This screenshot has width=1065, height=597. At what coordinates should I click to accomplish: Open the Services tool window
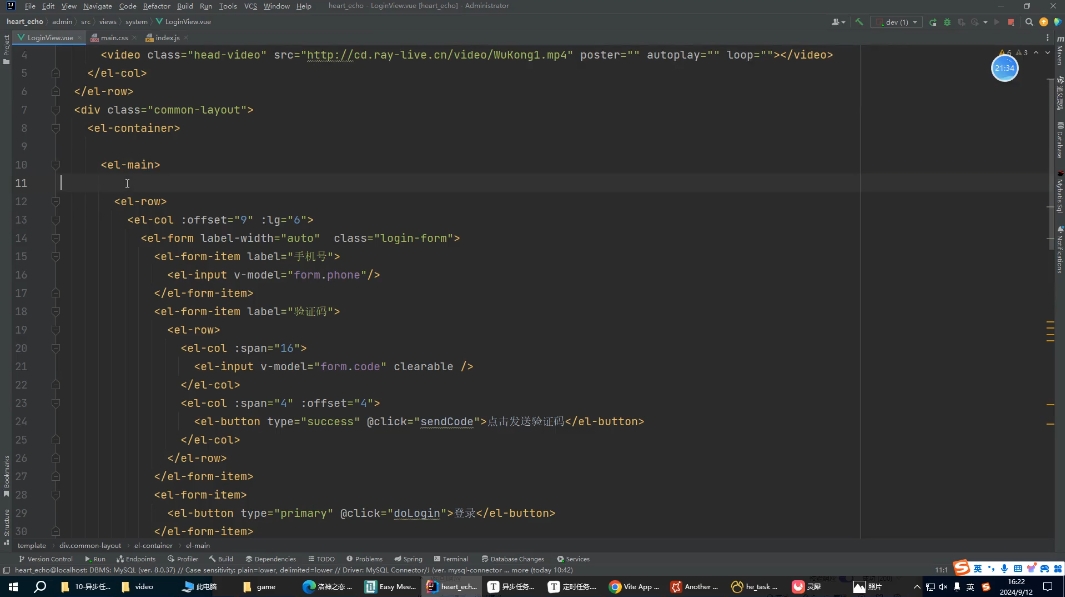point(573,559)
